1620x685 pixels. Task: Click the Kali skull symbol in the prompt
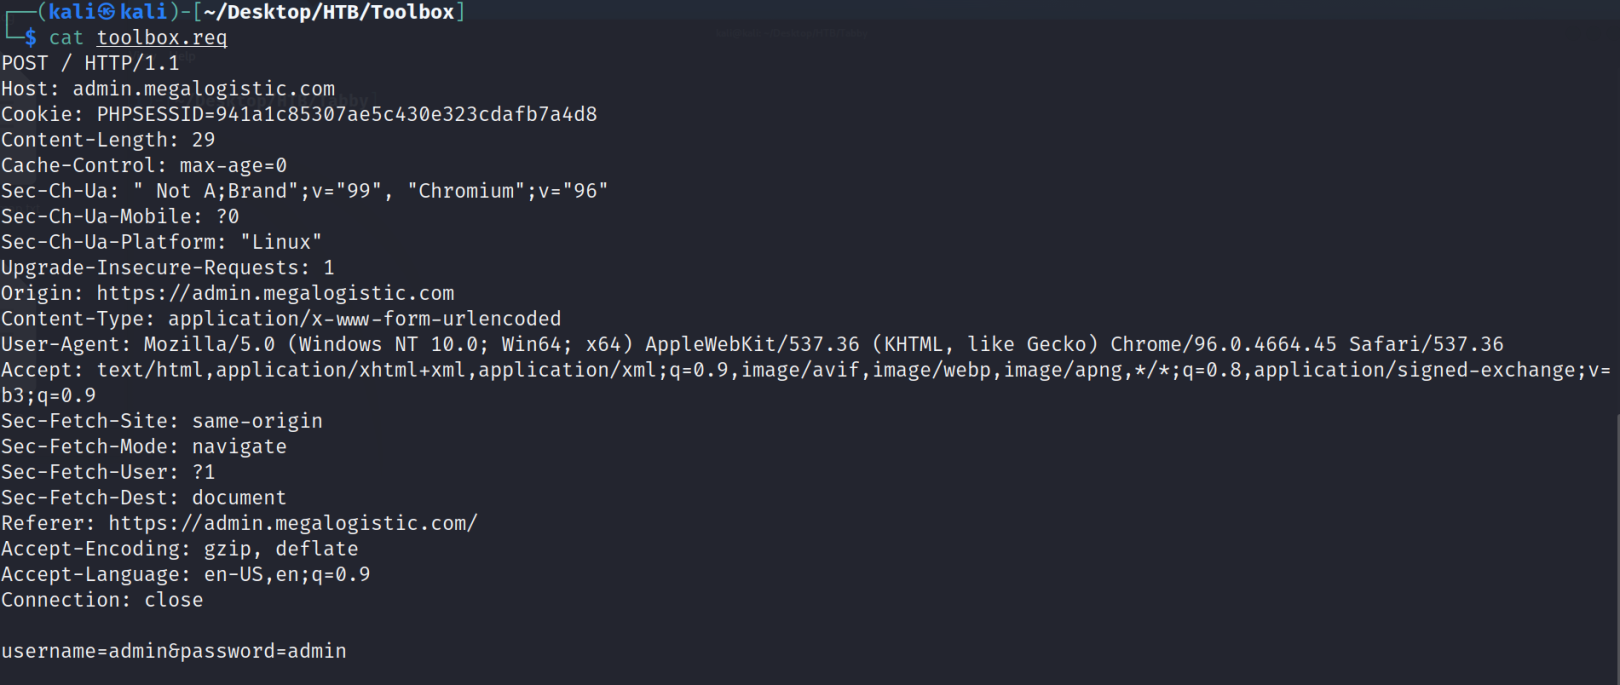tap(106, 12)
